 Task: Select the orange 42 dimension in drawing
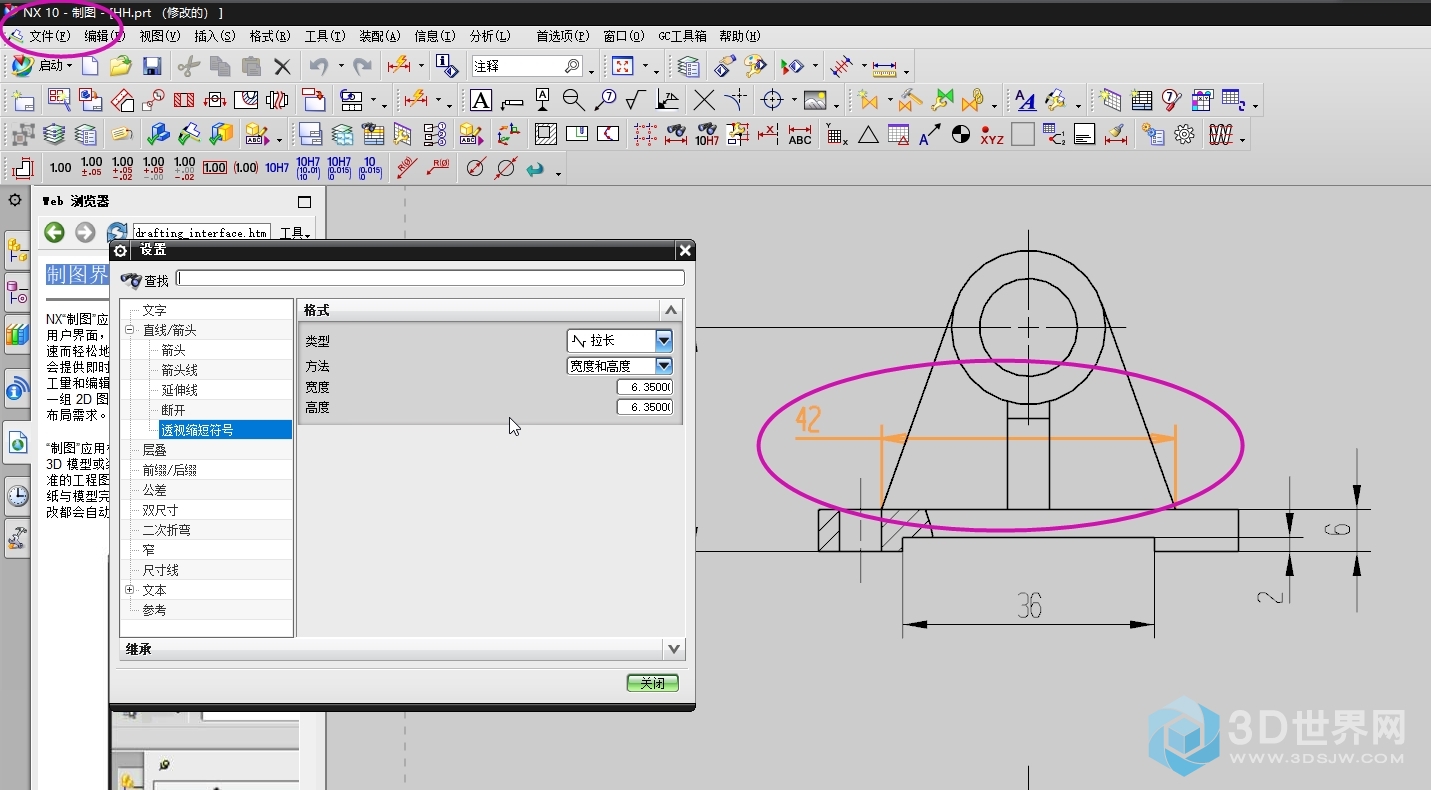808,421
